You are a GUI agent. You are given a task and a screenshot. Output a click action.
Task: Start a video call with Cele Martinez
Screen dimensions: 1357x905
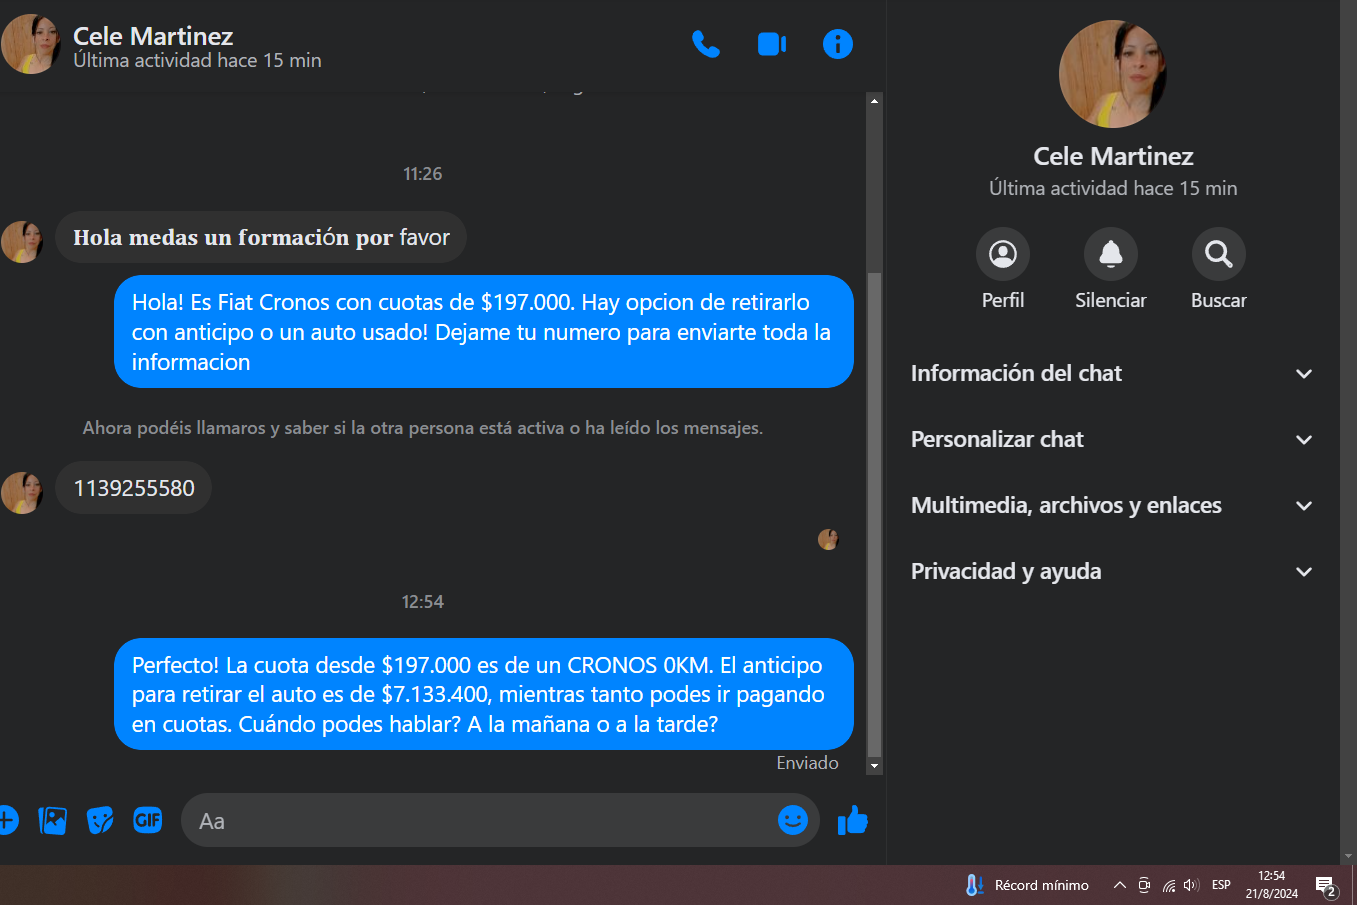coord(772,44)
